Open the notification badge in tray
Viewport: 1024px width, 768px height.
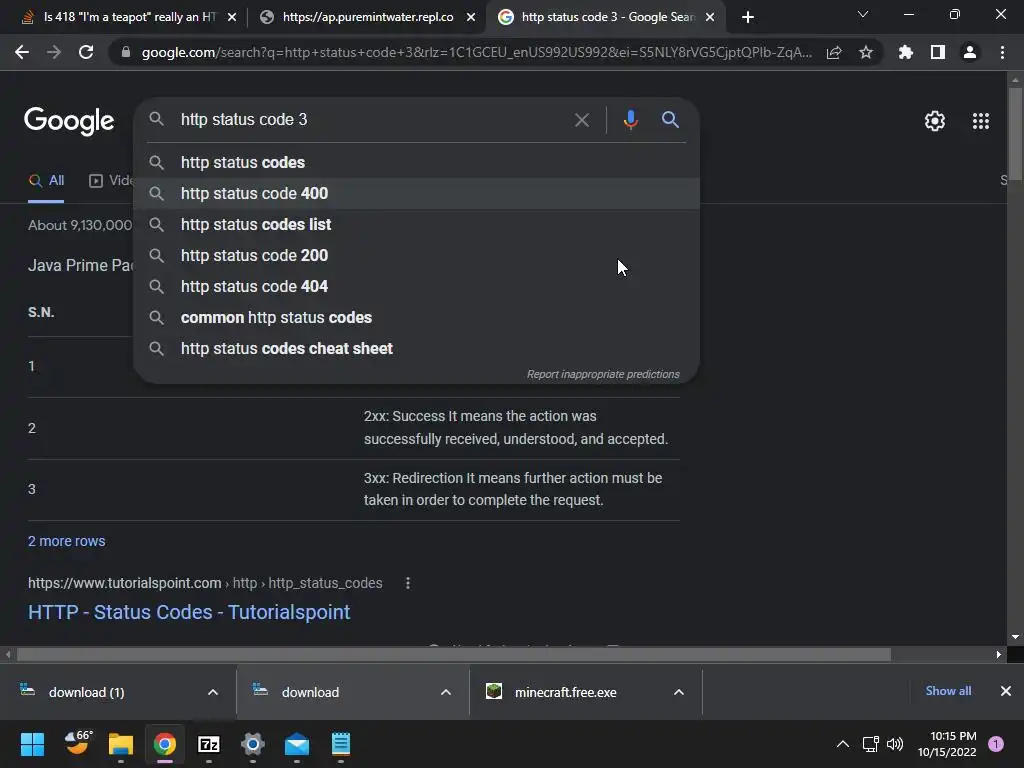click(x=996, y=744)
